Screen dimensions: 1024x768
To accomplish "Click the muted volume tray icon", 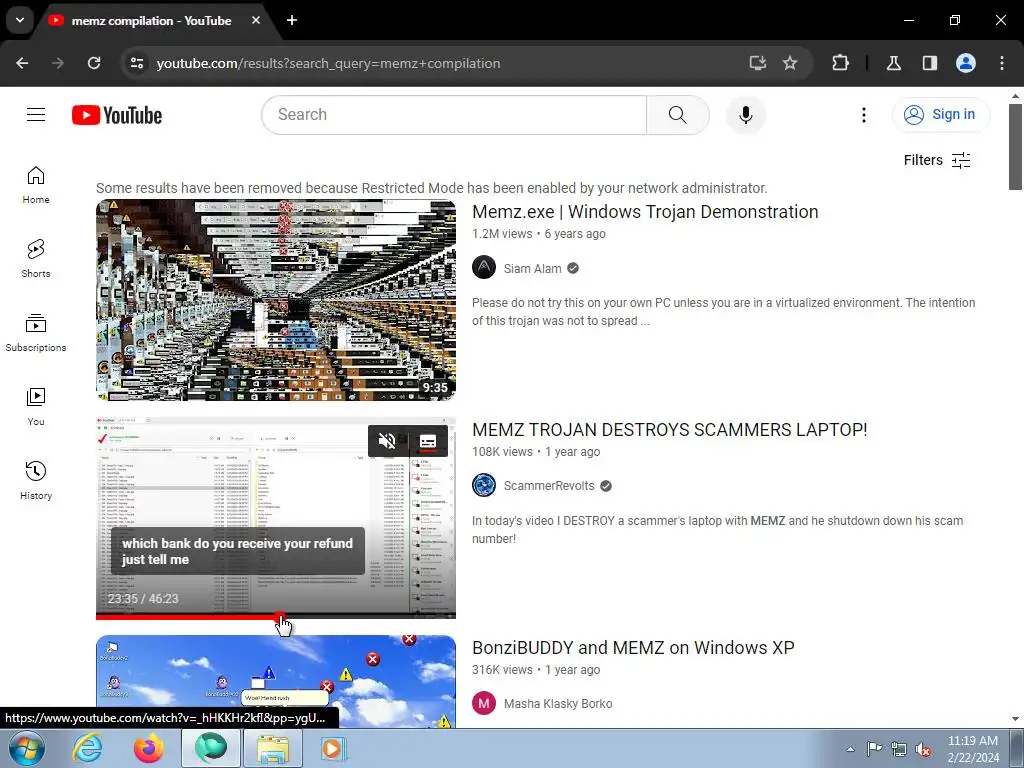I will pyautogui.click(x=923, y=749).
